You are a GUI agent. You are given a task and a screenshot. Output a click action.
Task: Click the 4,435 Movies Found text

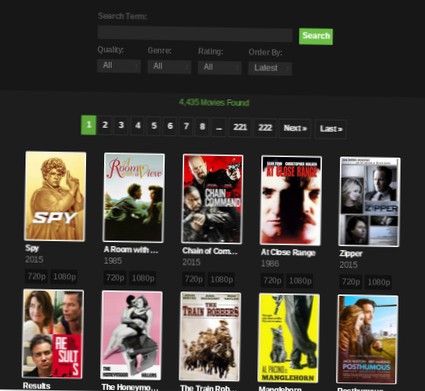point(214,103)
